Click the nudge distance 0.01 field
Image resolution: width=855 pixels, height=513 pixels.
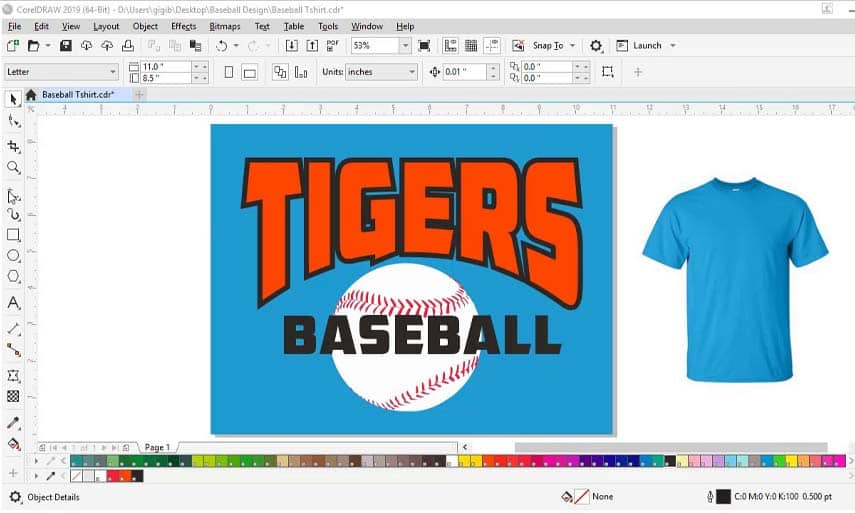point(465,72)
